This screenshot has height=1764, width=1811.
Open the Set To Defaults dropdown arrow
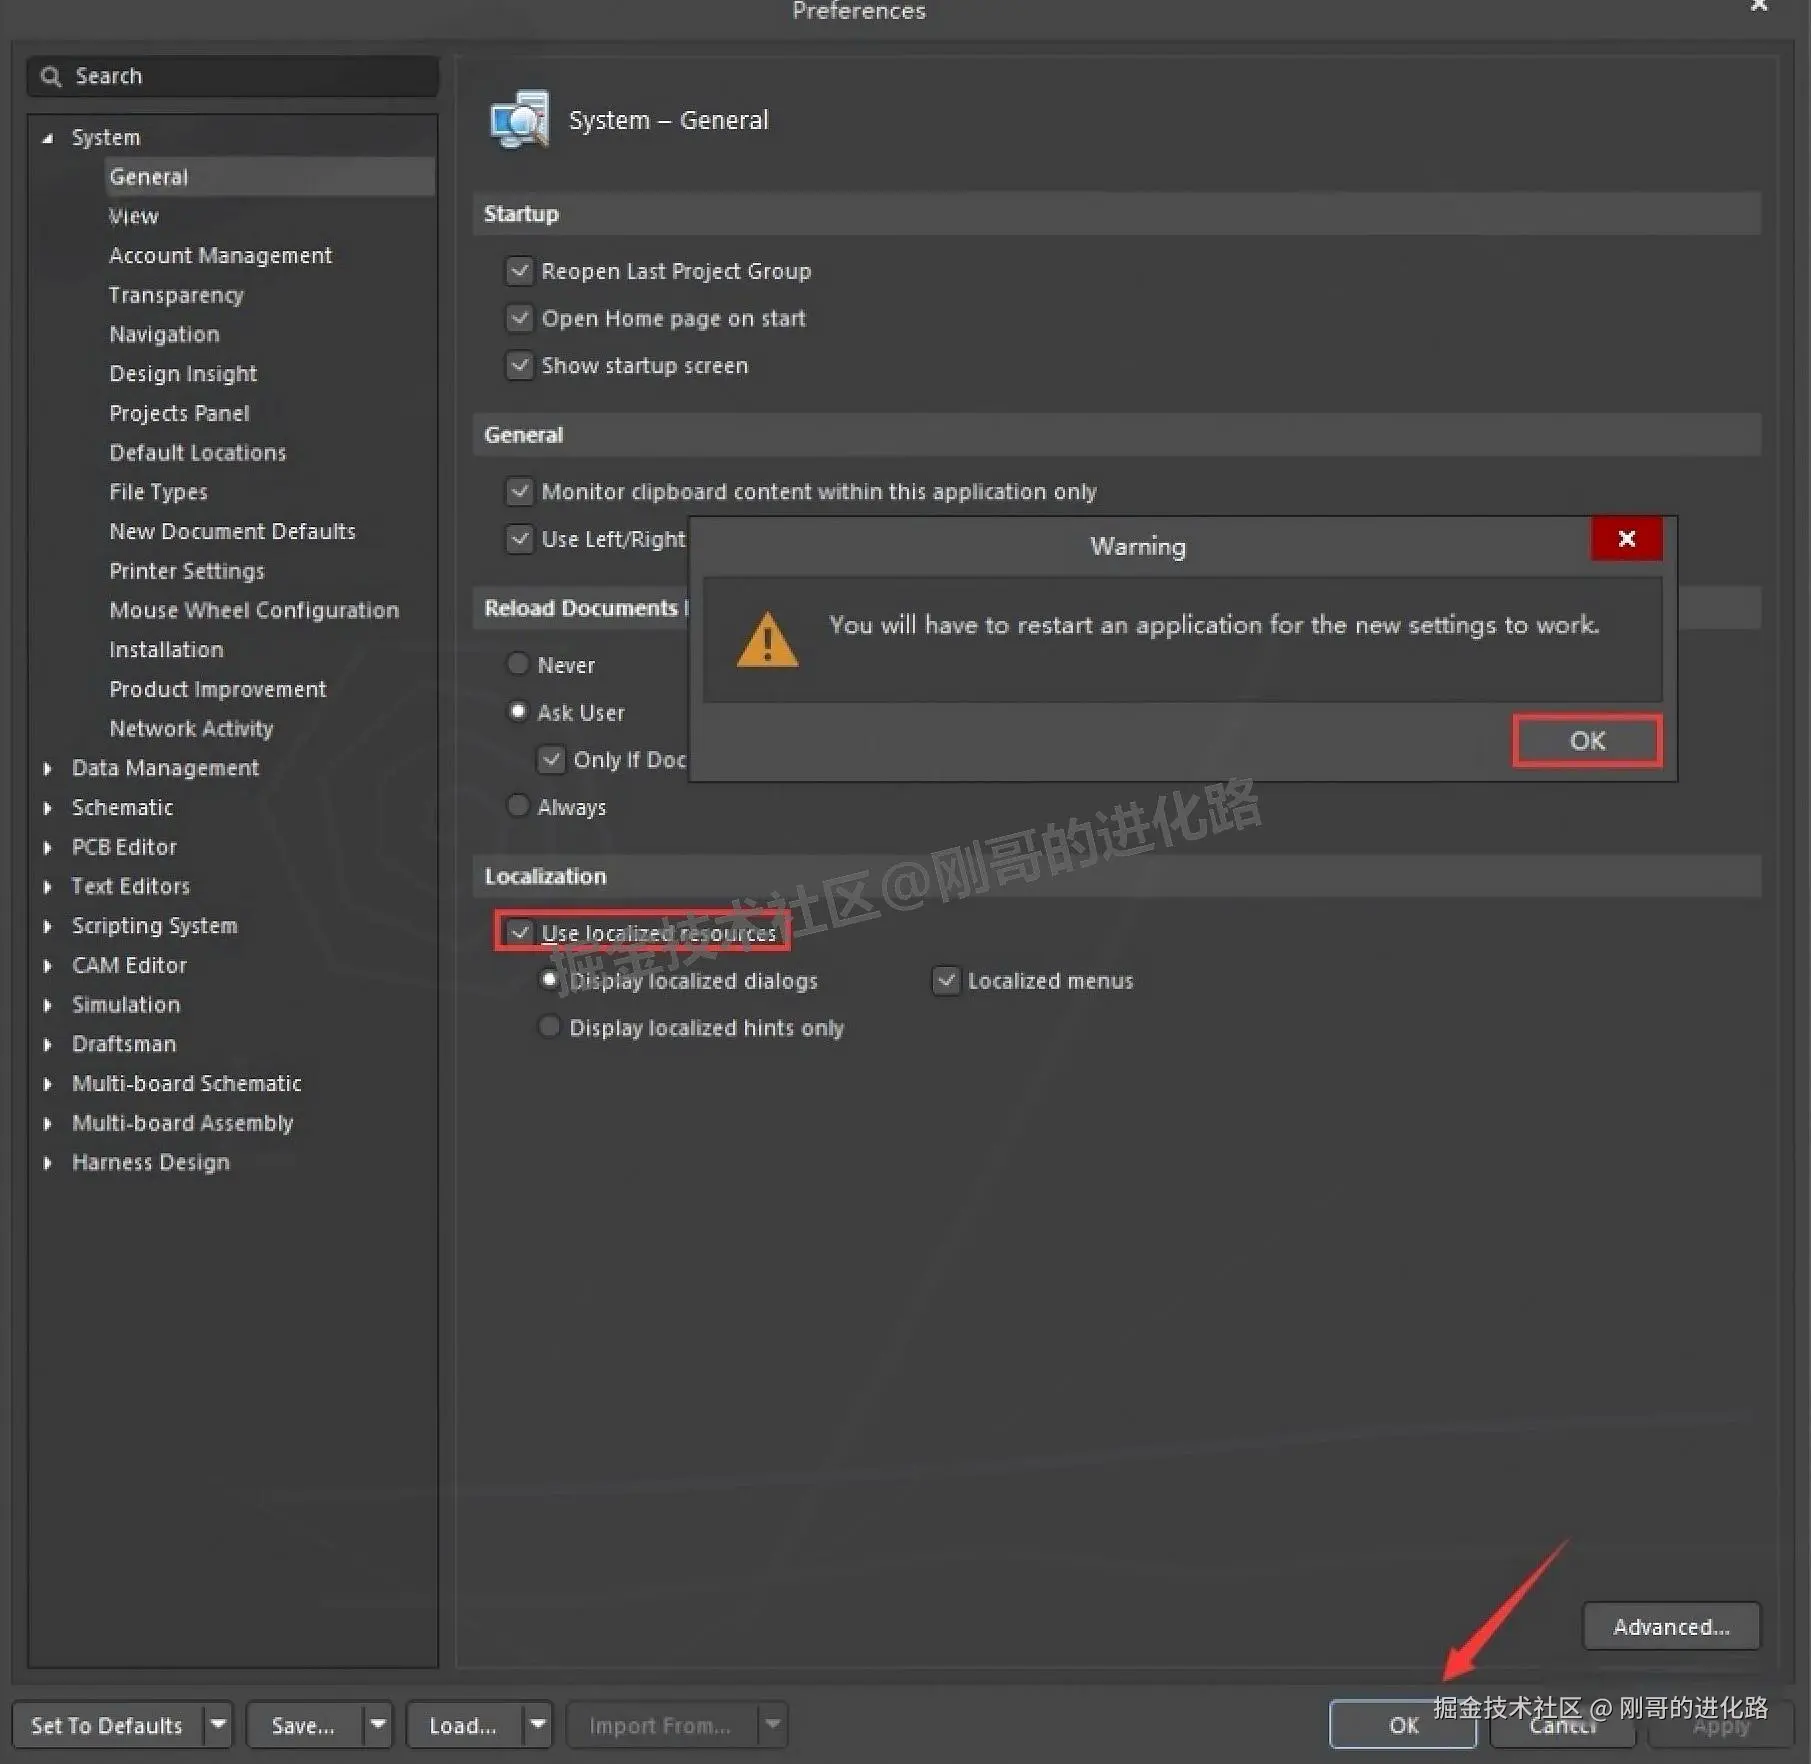pos(218,1724)
